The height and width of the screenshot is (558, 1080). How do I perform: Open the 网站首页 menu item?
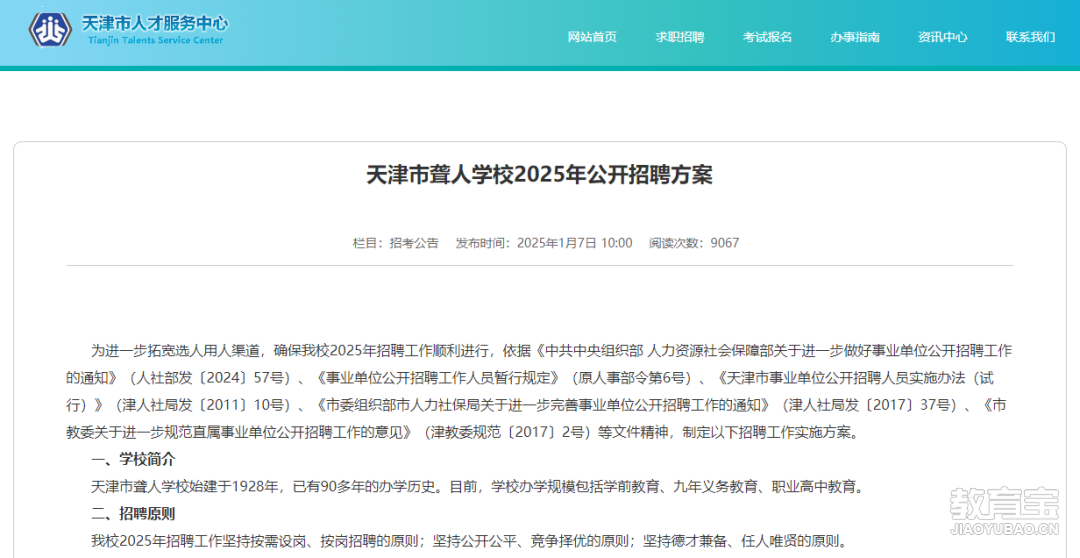click(x=592, y=37)
